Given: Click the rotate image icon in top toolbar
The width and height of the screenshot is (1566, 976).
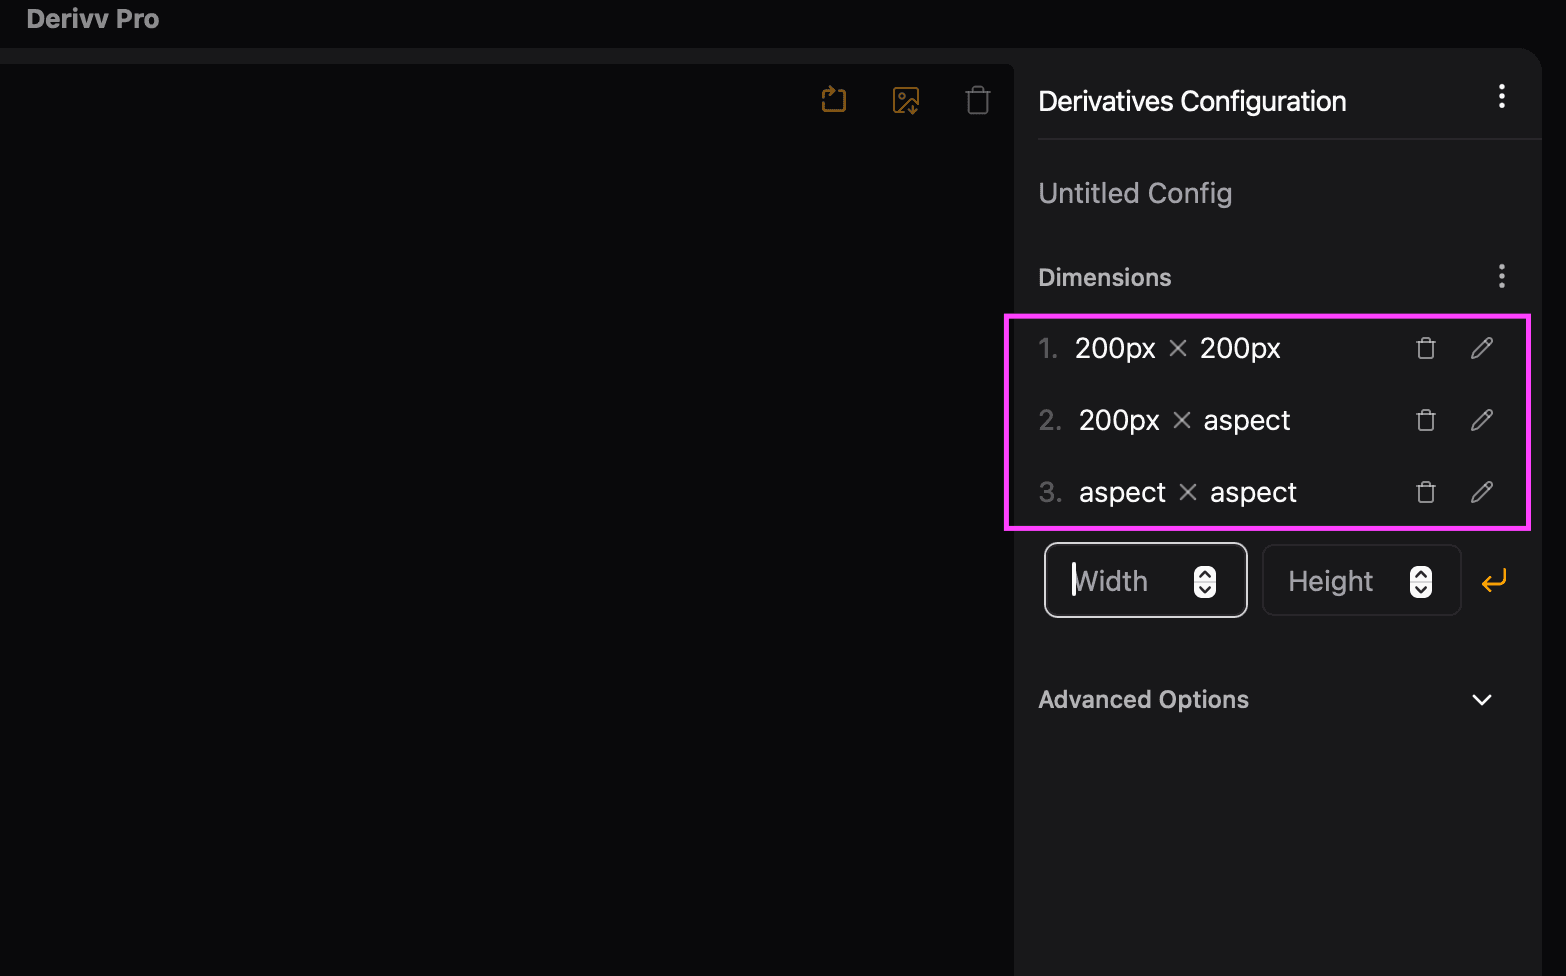Looking at the screenshot, I should [834, 100].
